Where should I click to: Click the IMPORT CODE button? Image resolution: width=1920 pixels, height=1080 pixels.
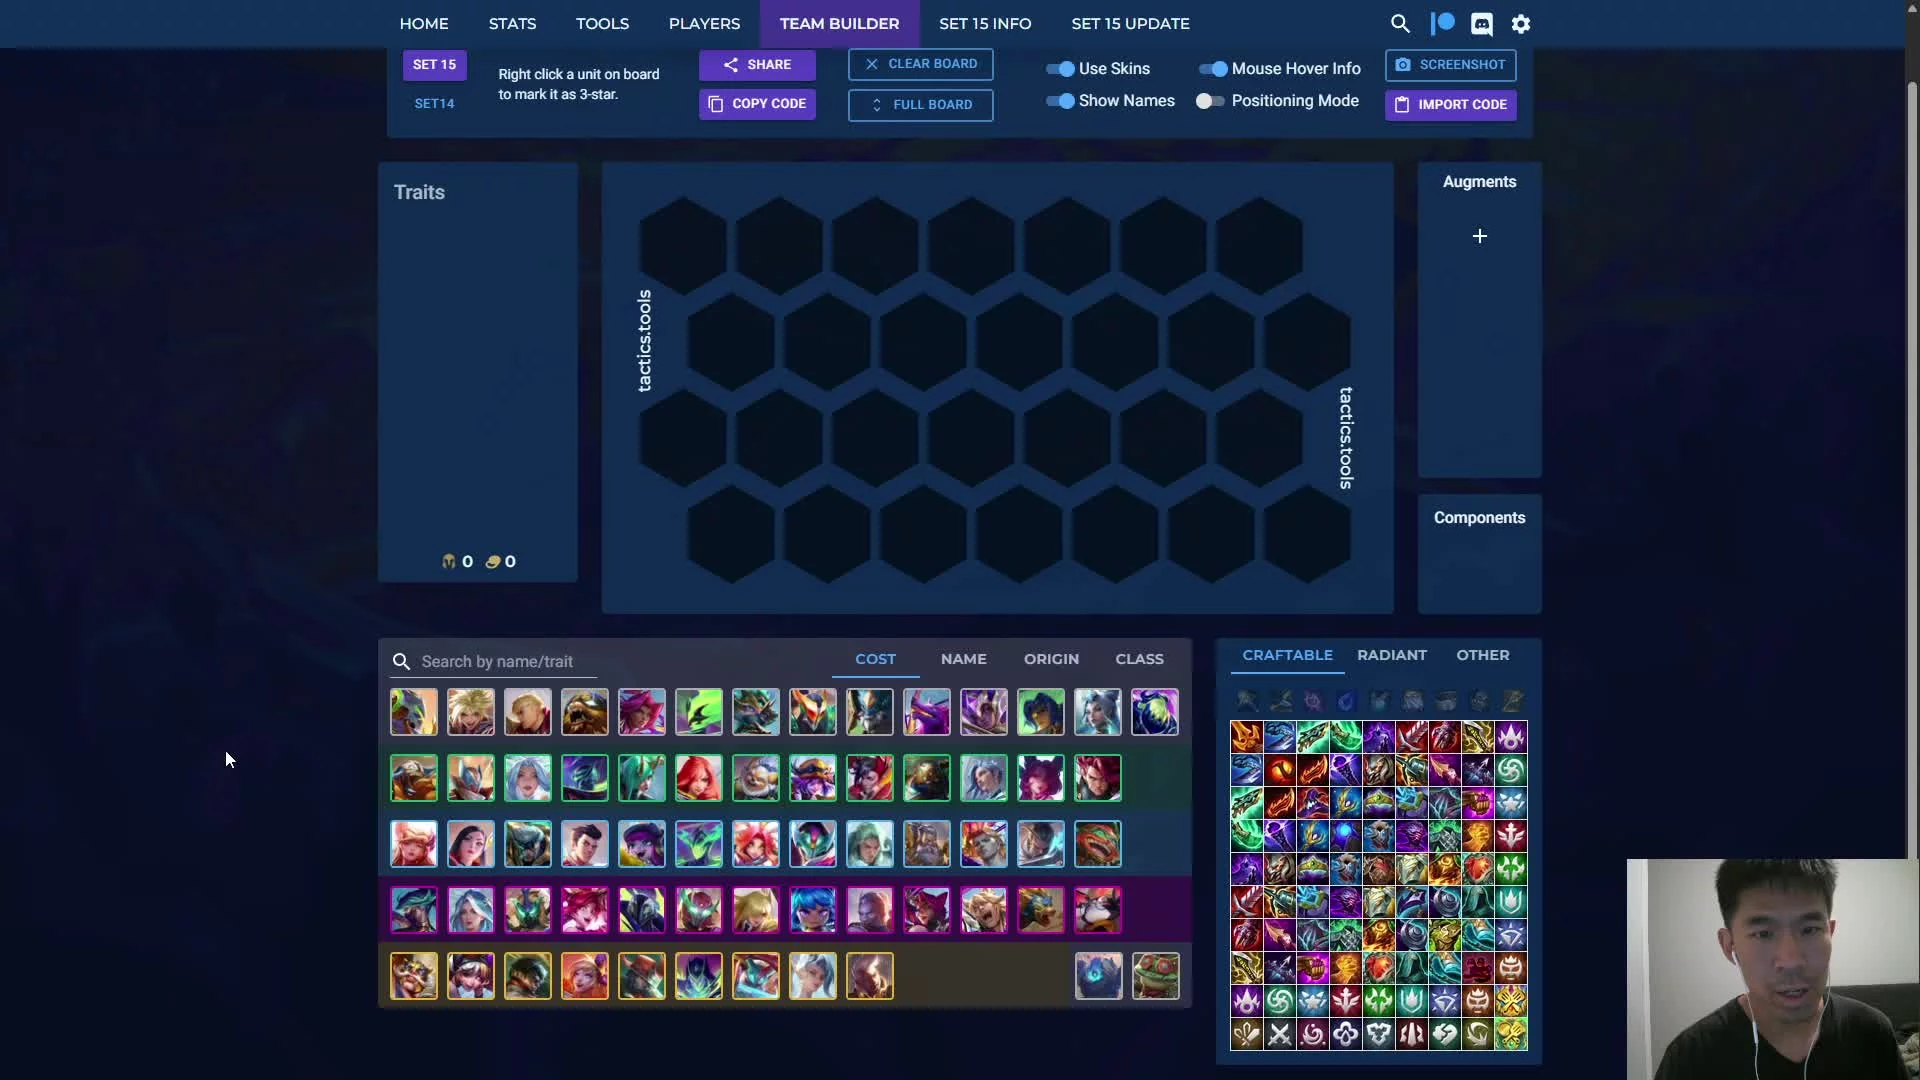click(1450, 105)
